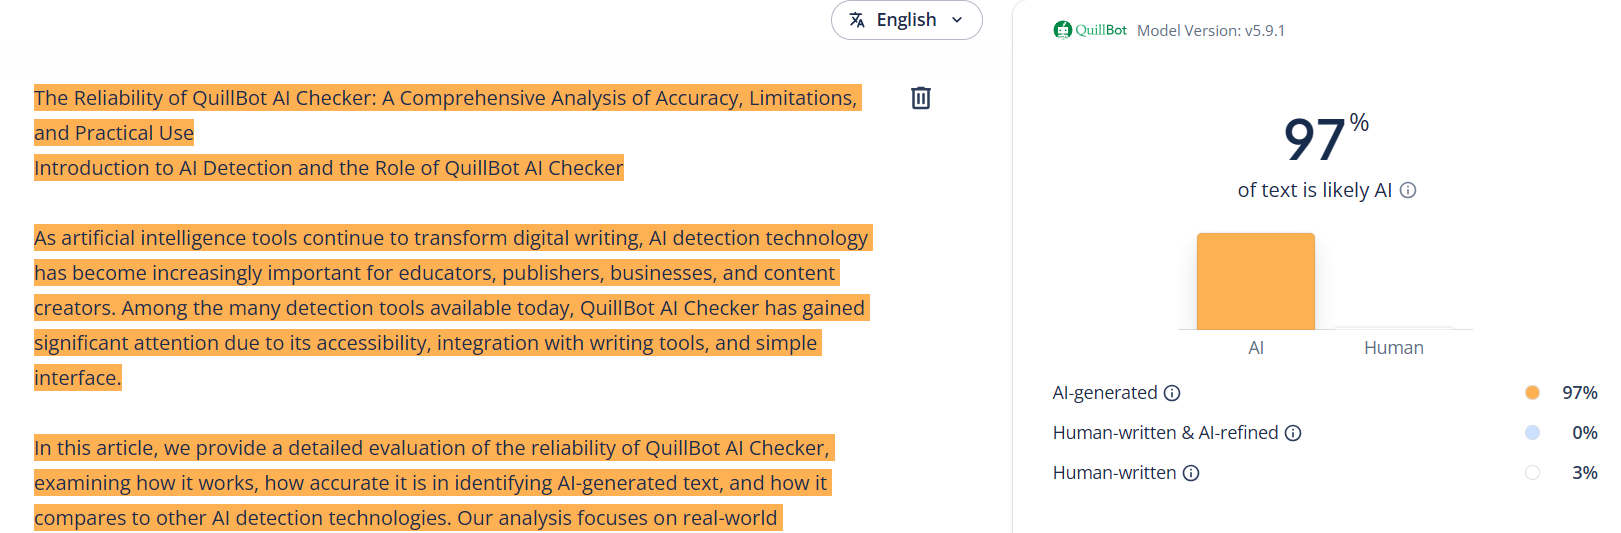This screenshot has height=533, width=1621.
Task: Expand language list with chevron arrow
Action: pos(957,20)
